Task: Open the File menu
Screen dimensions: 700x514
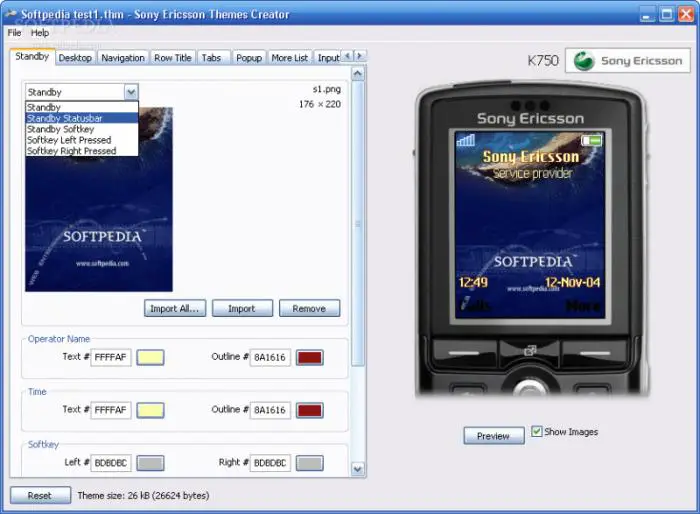Action: (x=14, y=33)
